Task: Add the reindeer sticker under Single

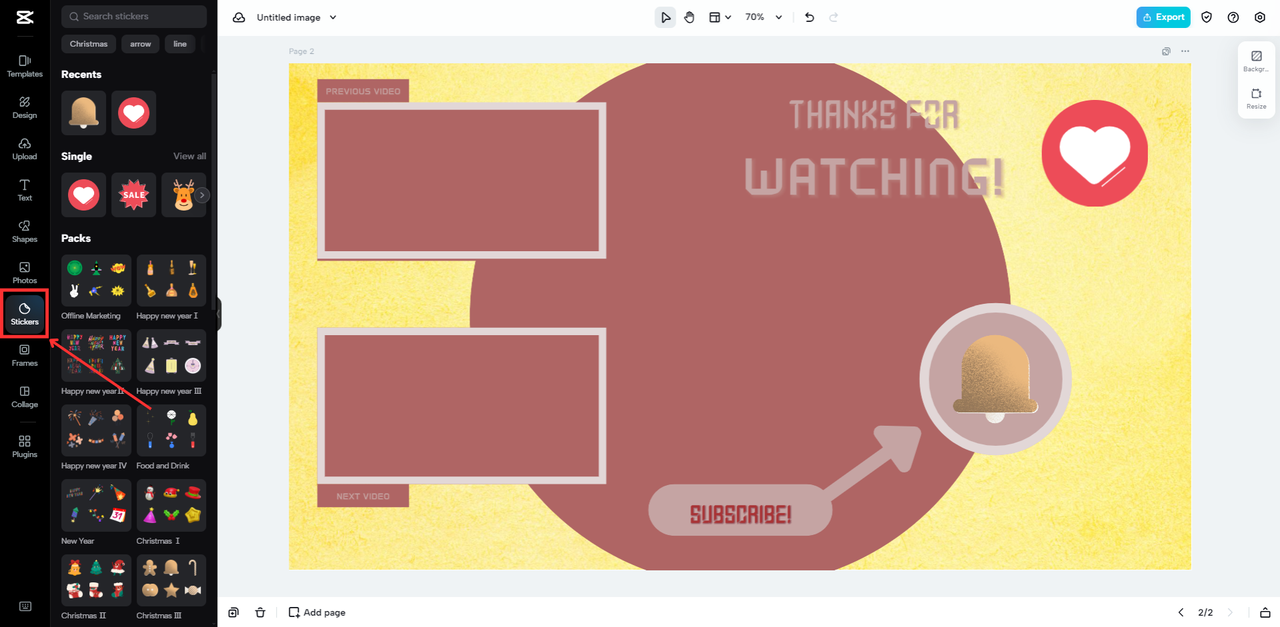Action: (x=183, y=195)
